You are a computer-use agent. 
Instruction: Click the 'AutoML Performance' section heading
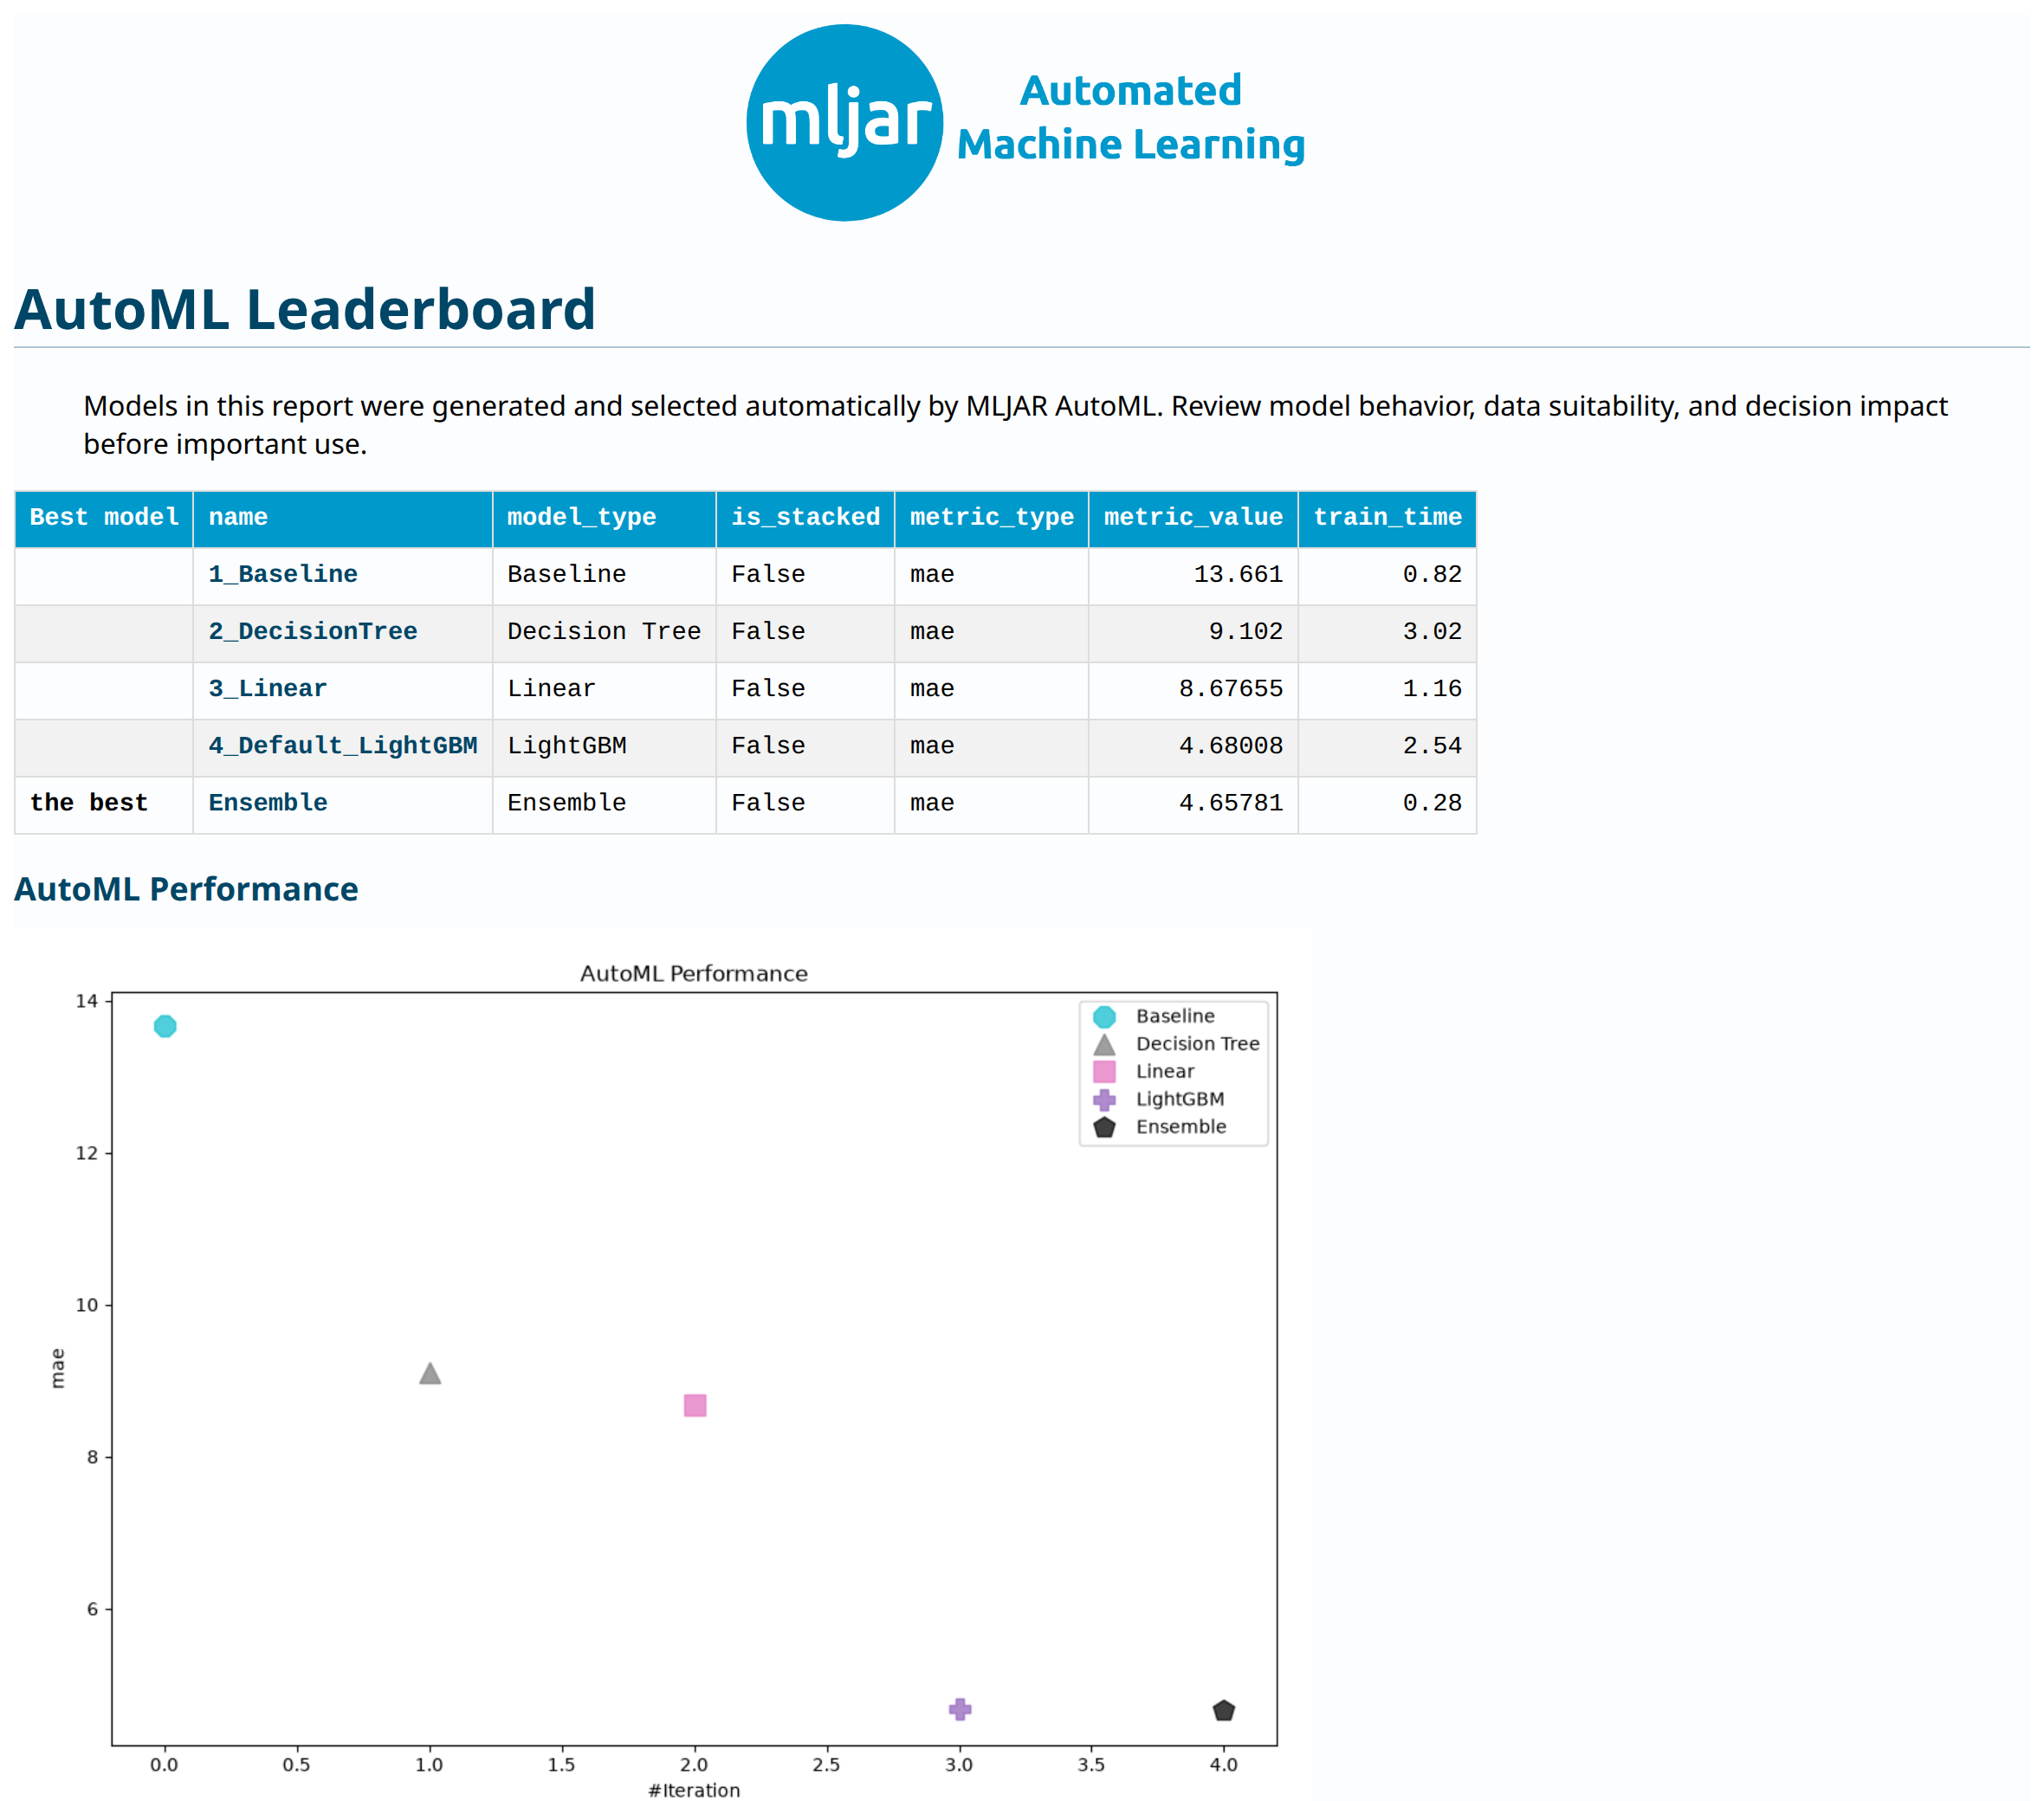click(x=186, y=889)
